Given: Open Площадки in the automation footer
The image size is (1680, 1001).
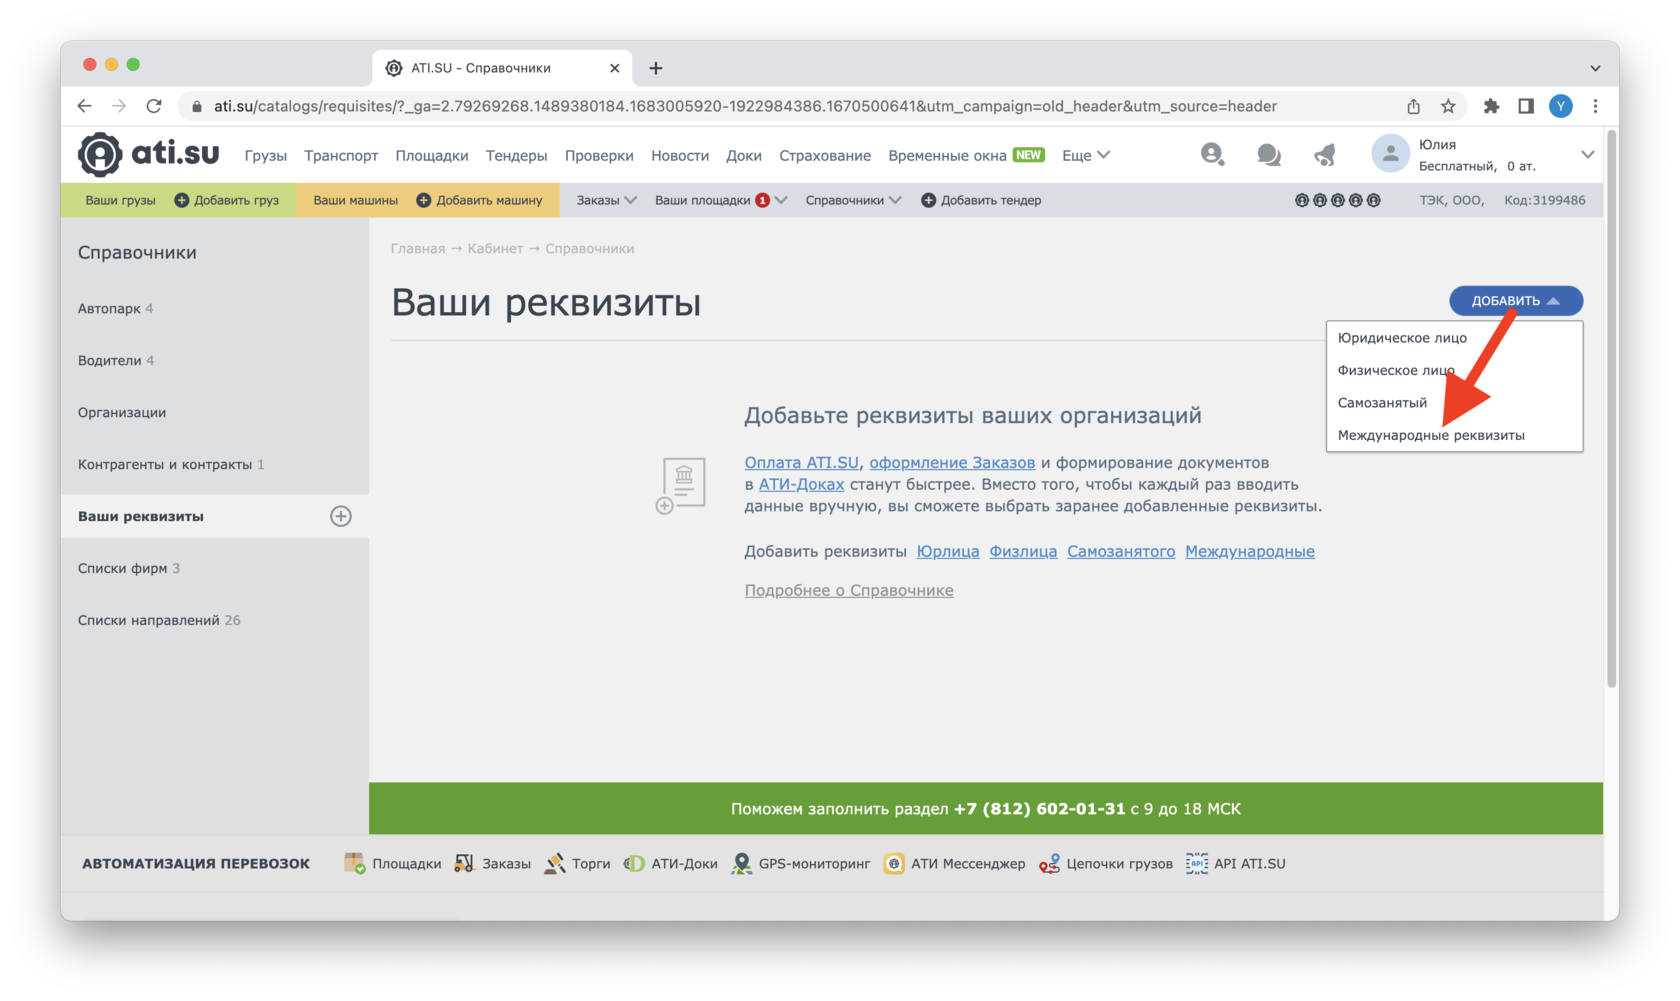Looking at the screenshot, I should tap(393, 864).
